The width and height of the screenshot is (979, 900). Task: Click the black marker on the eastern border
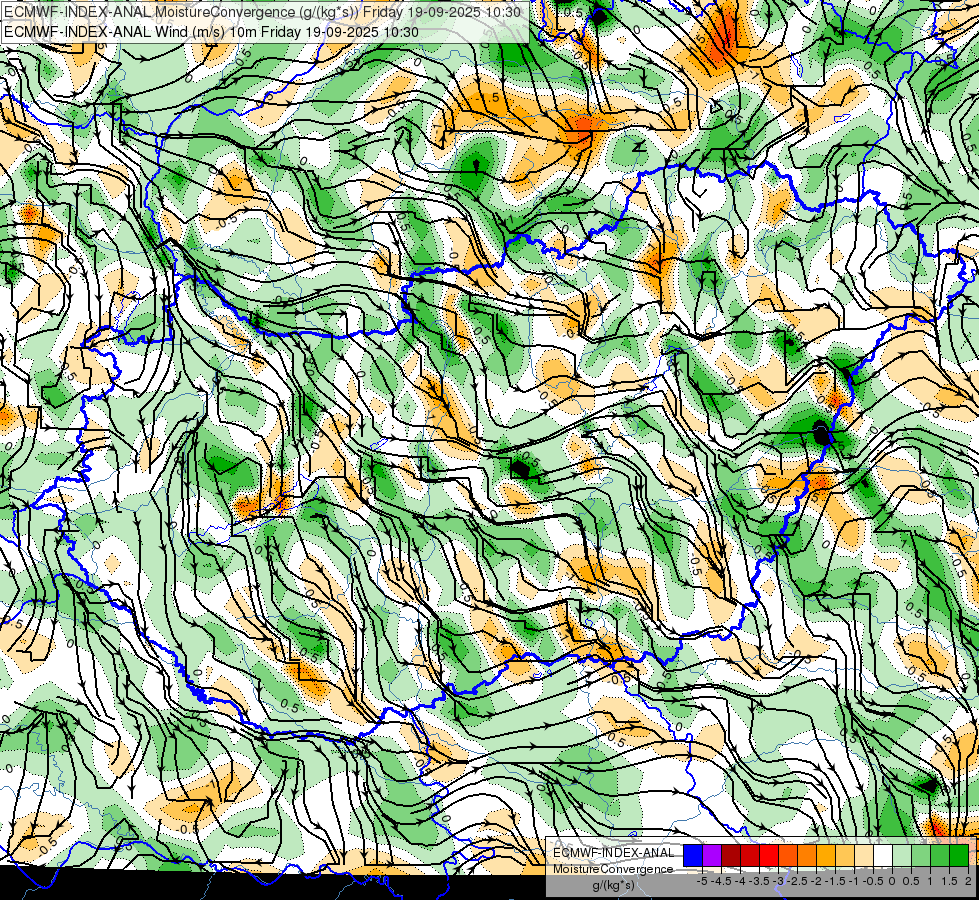(x=822, y=434)
